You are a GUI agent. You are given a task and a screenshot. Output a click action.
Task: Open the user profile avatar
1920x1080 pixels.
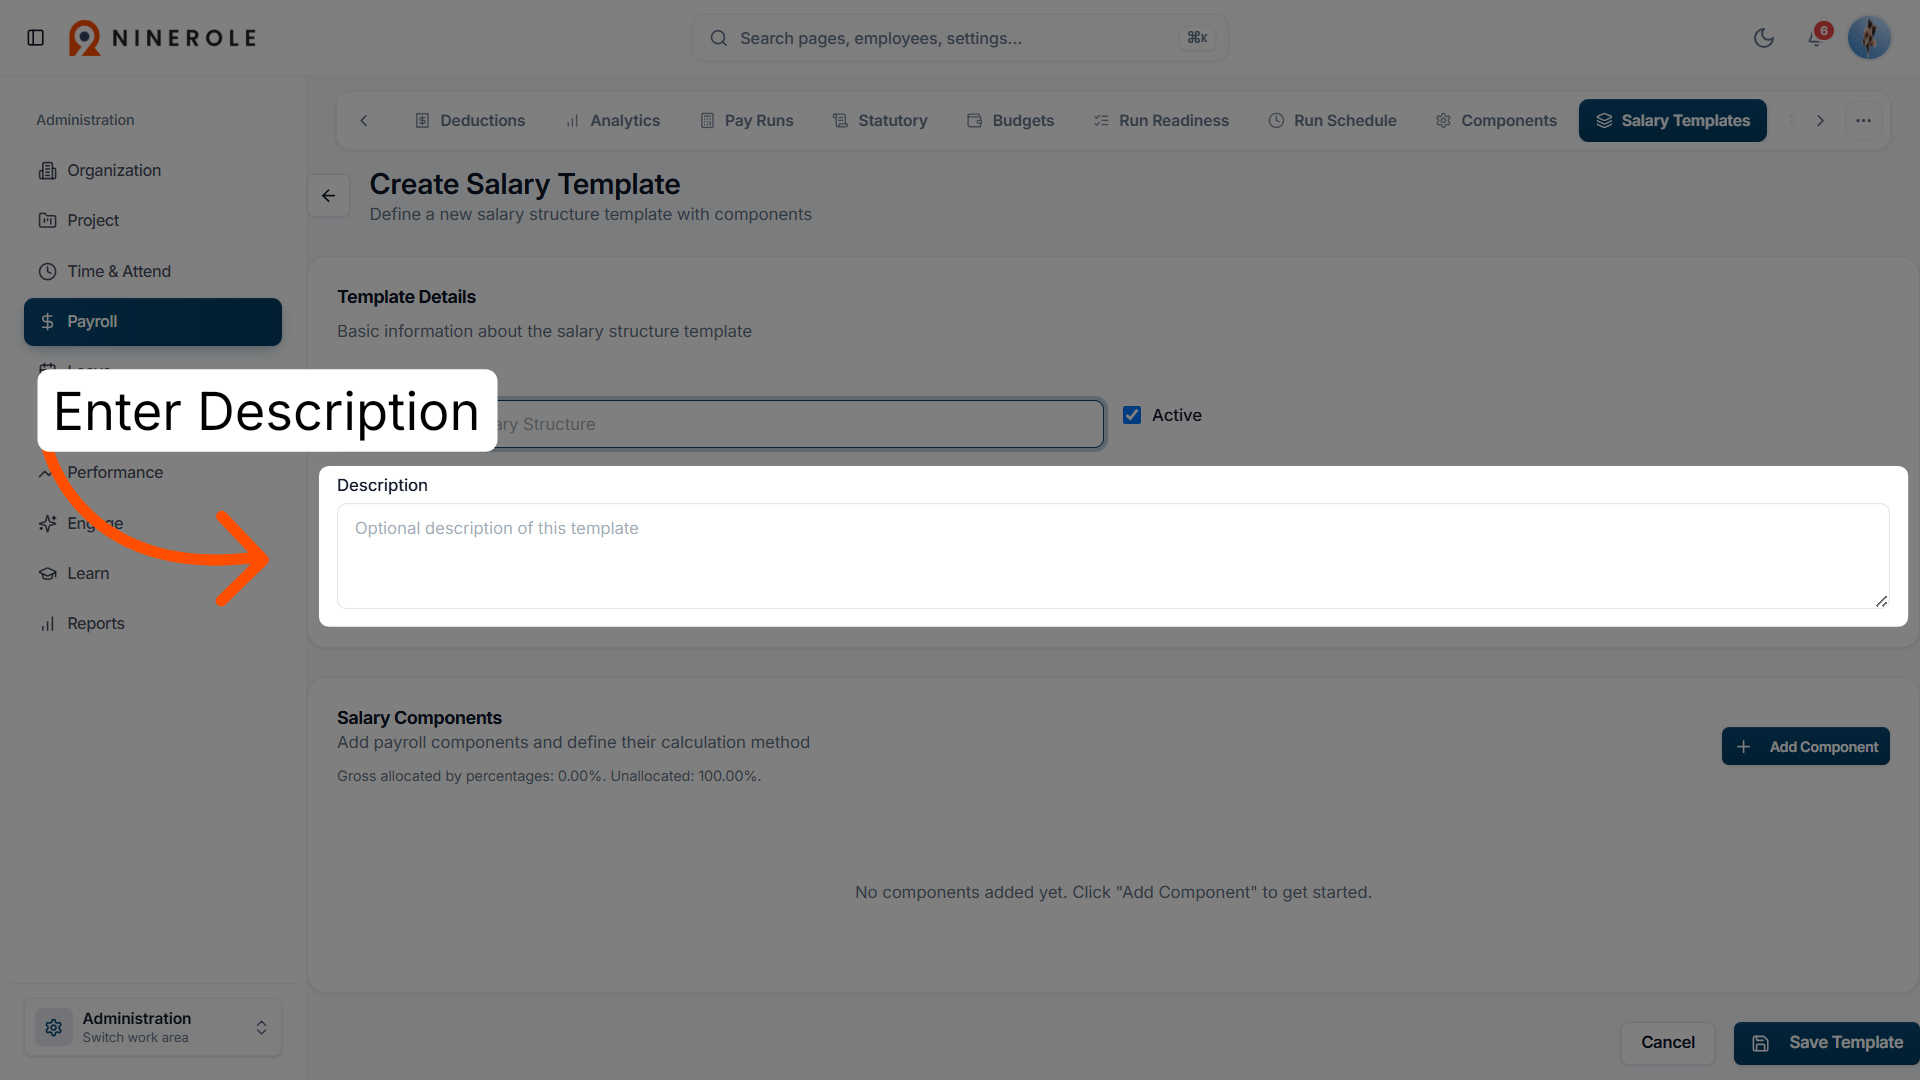(x=1869, y=38)
